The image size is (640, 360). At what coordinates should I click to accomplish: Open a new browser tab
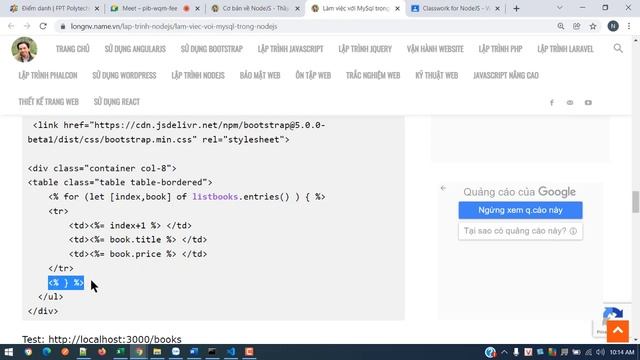pos(516,8)
